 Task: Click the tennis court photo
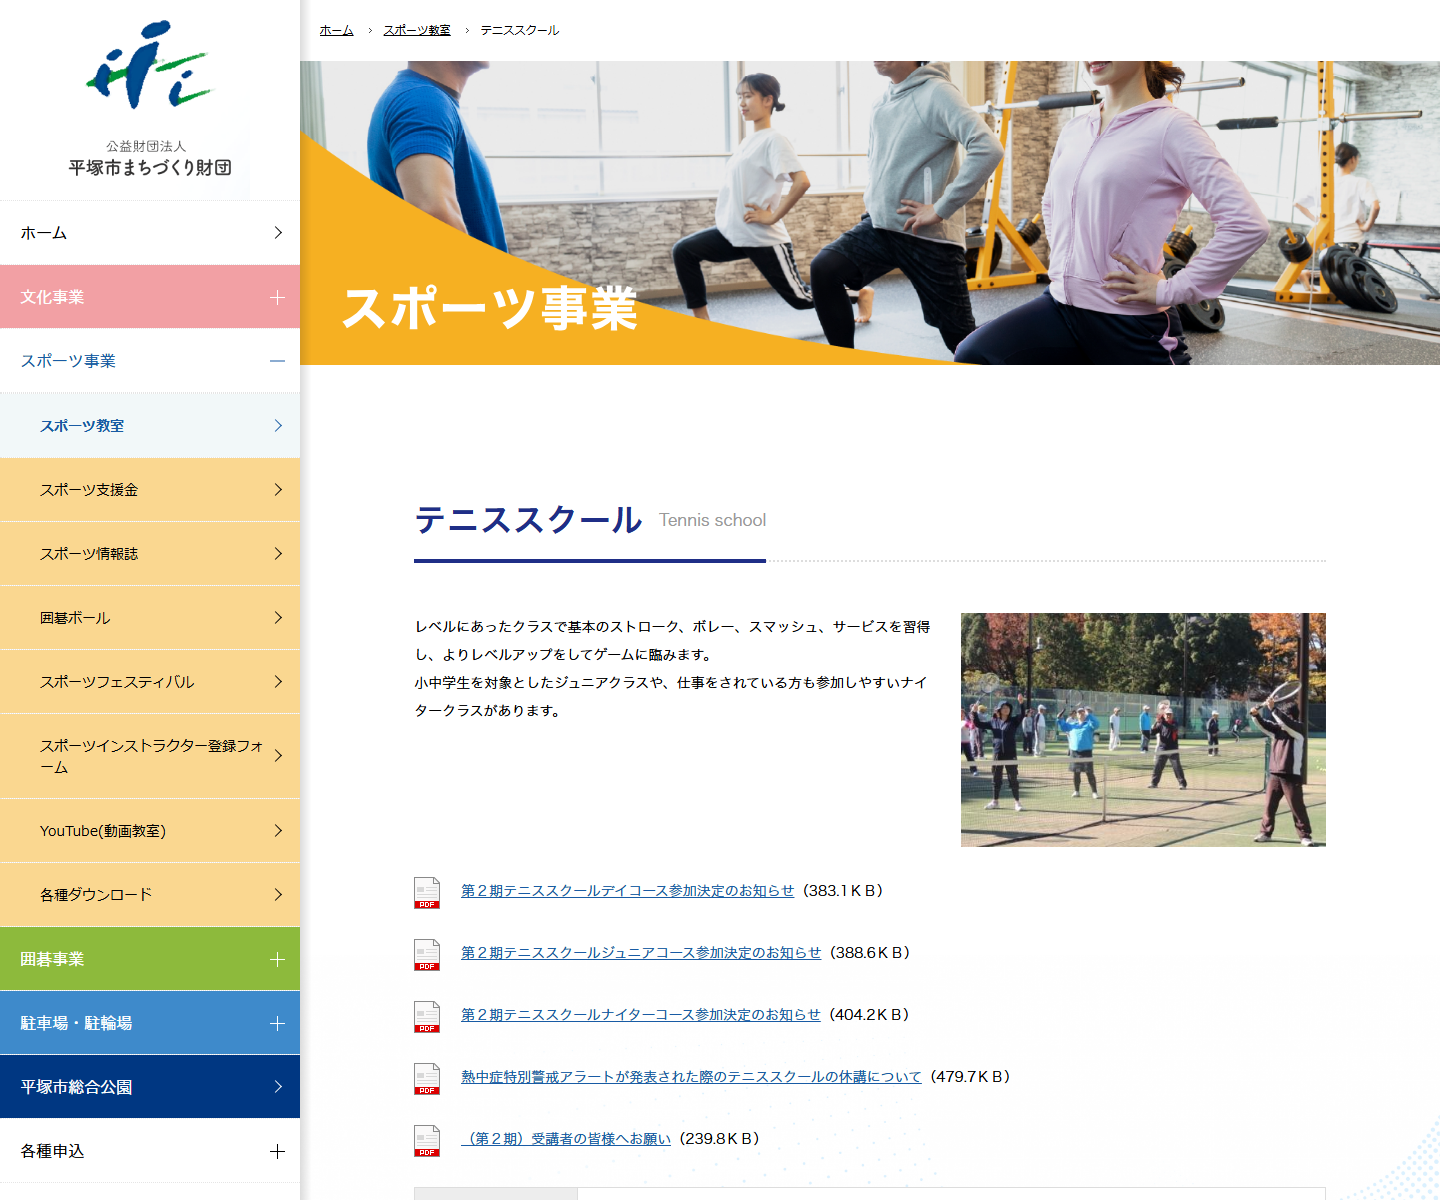tap(1143, 730)
